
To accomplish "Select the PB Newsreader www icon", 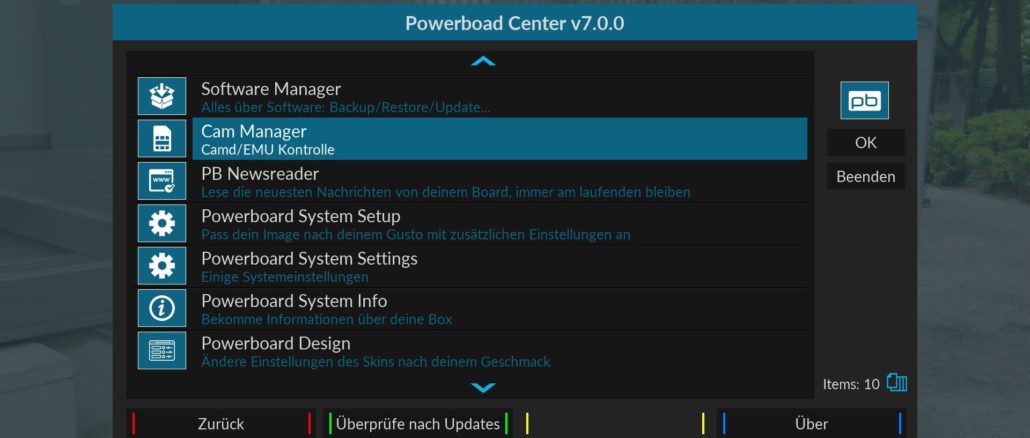I will coord(162,181).
